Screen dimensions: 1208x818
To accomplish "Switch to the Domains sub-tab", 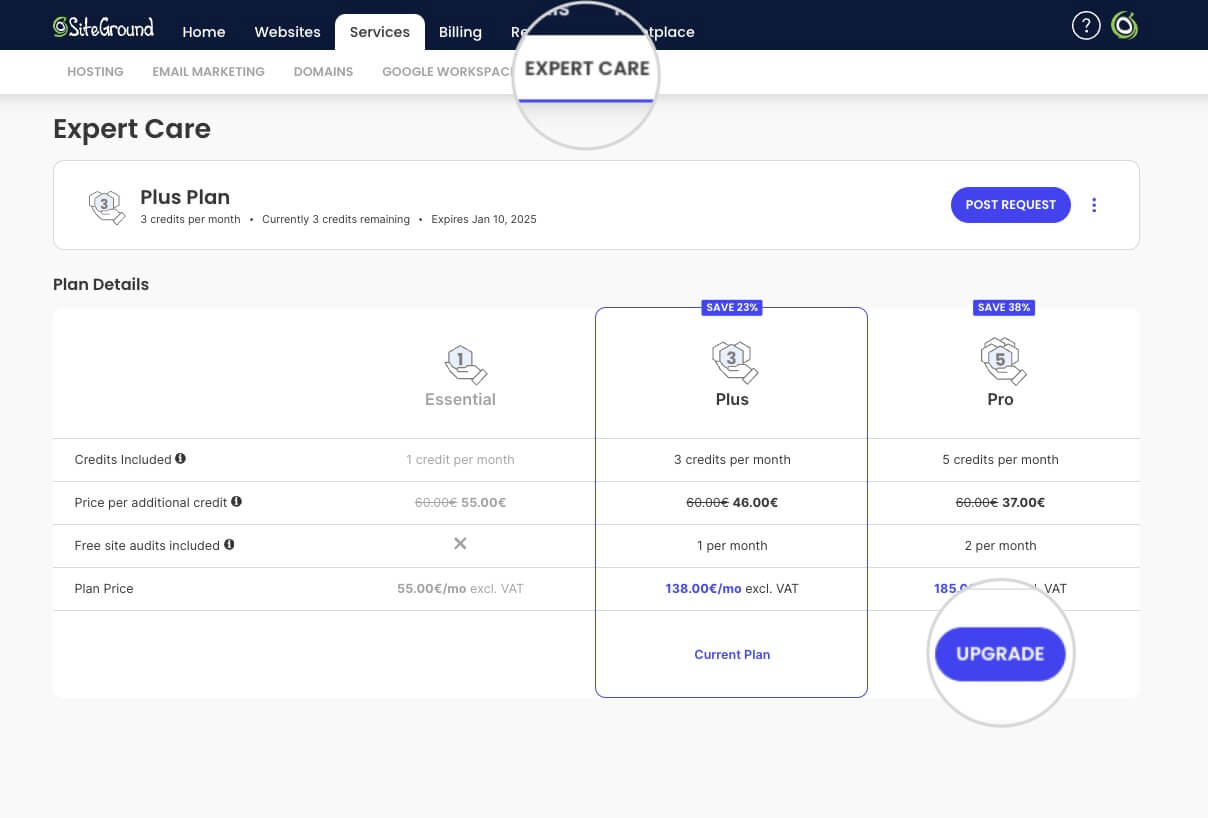I will [323, 72].
